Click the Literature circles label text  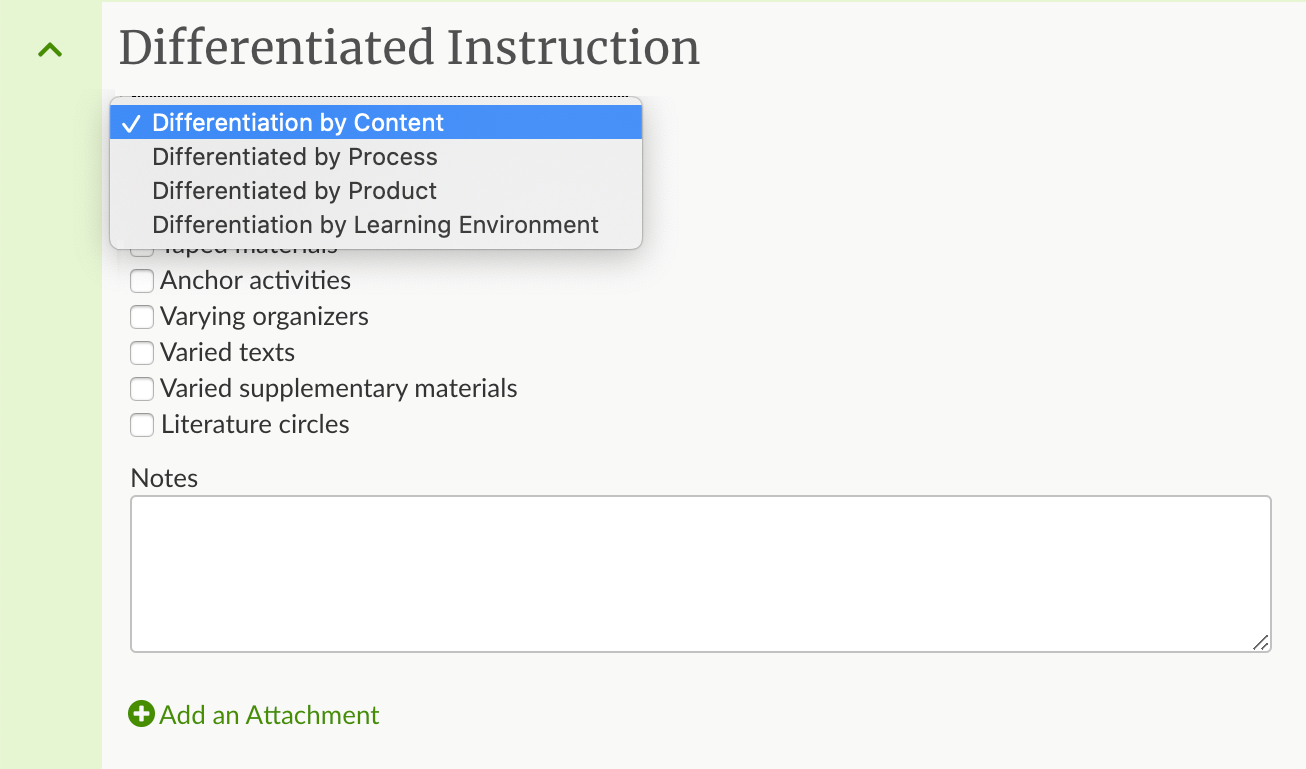click(255, 424)
